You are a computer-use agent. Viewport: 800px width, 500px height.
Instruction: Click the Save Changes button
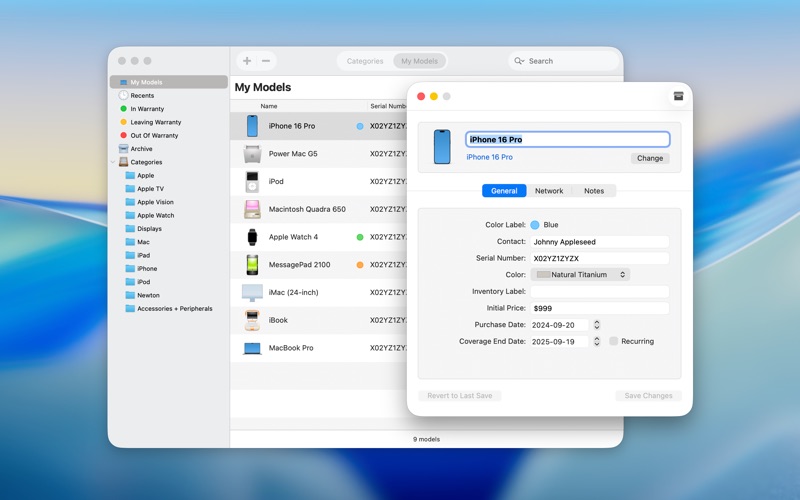(x=648, y=395)
